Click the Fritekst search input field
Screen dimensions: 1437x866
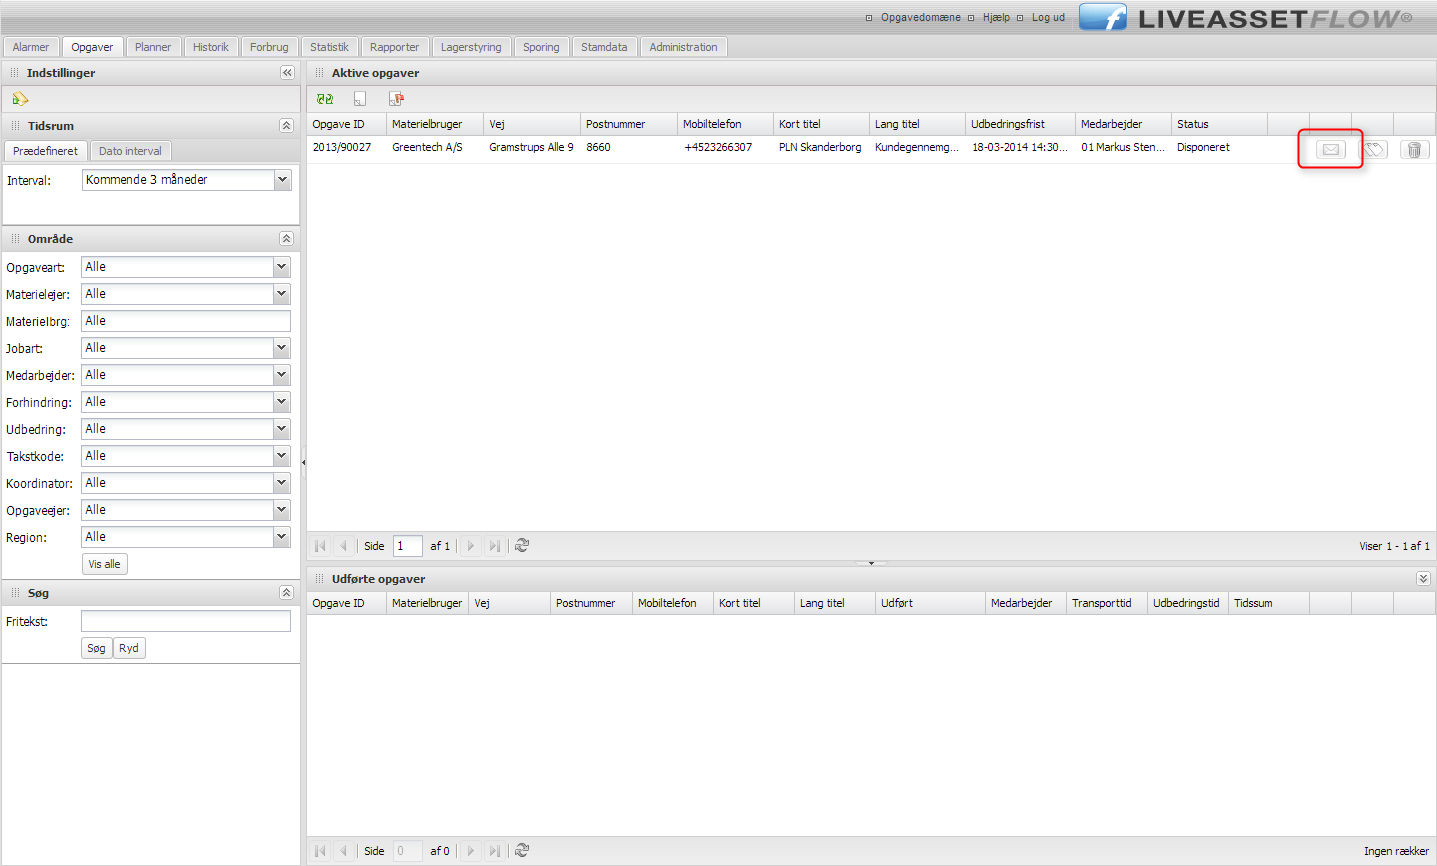(186, 622)
